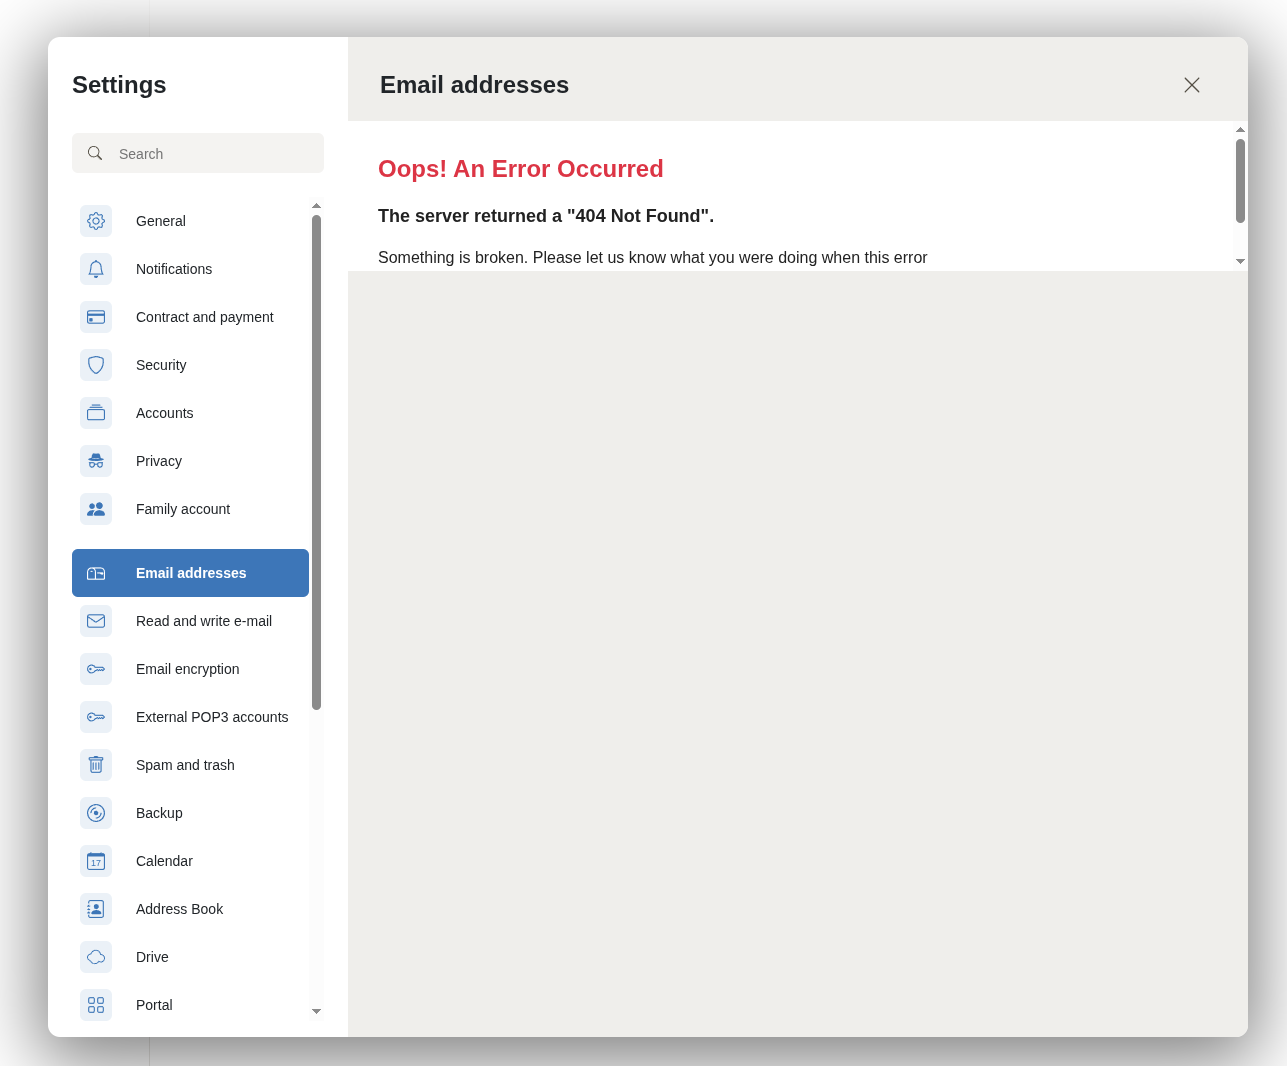Open the Address Book settings
The height and width of the screenshot is (1066, 1287).
click(180, 909)
